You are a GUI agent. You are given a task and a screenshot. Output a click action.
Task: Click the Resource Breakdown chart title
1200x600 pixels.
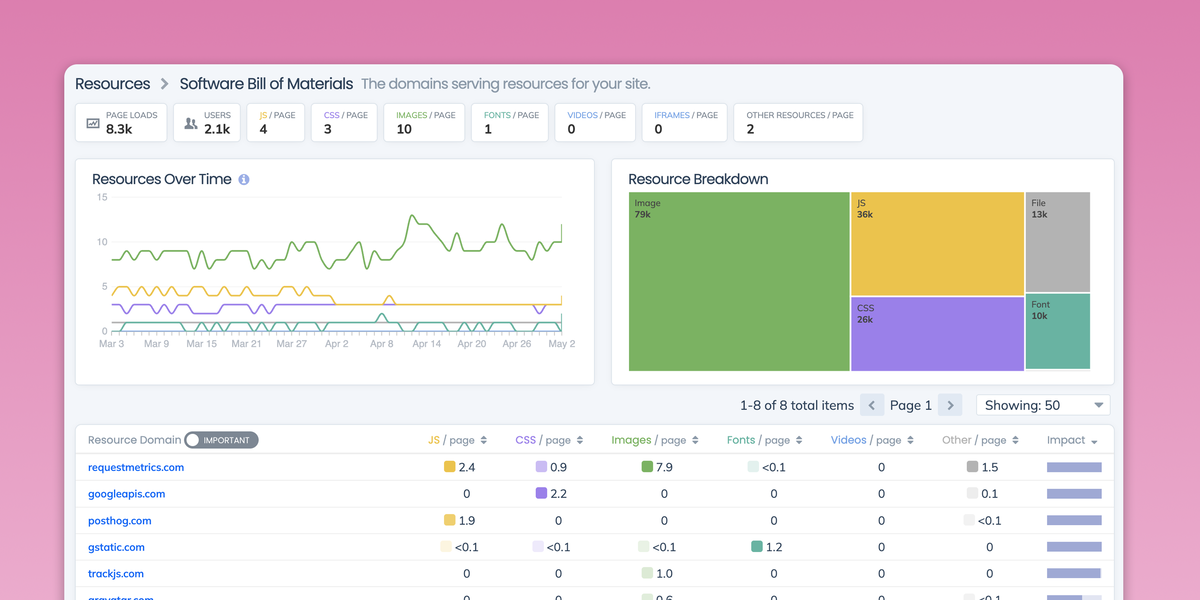coord(698,179)
